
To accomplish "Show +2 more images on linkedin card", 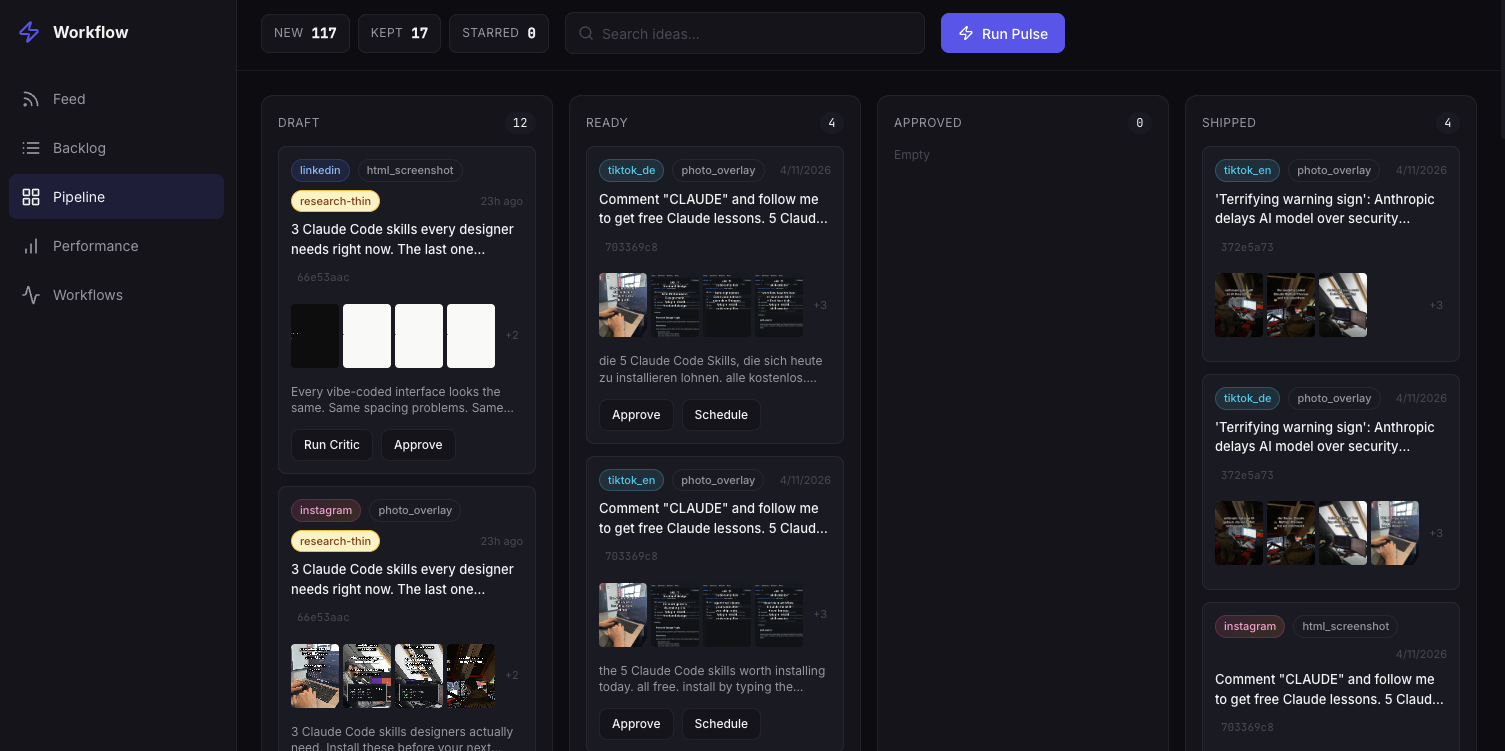I will (512, 335).
